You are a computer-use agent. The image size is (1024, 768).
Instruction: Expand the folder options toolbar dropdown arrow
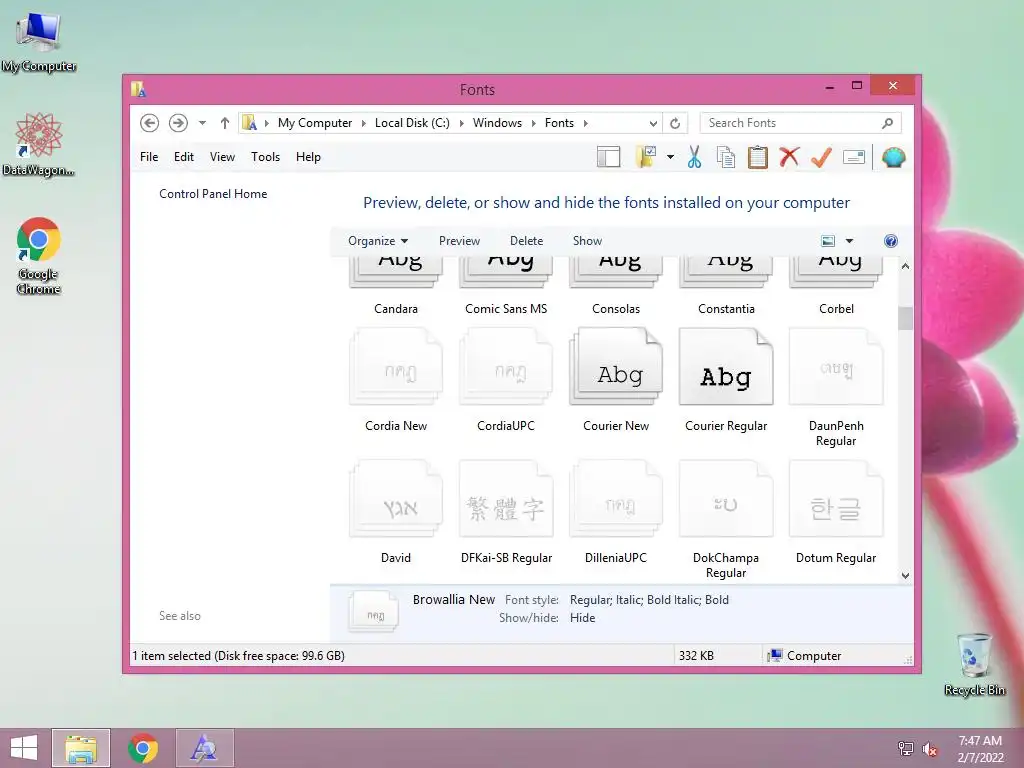670,157
